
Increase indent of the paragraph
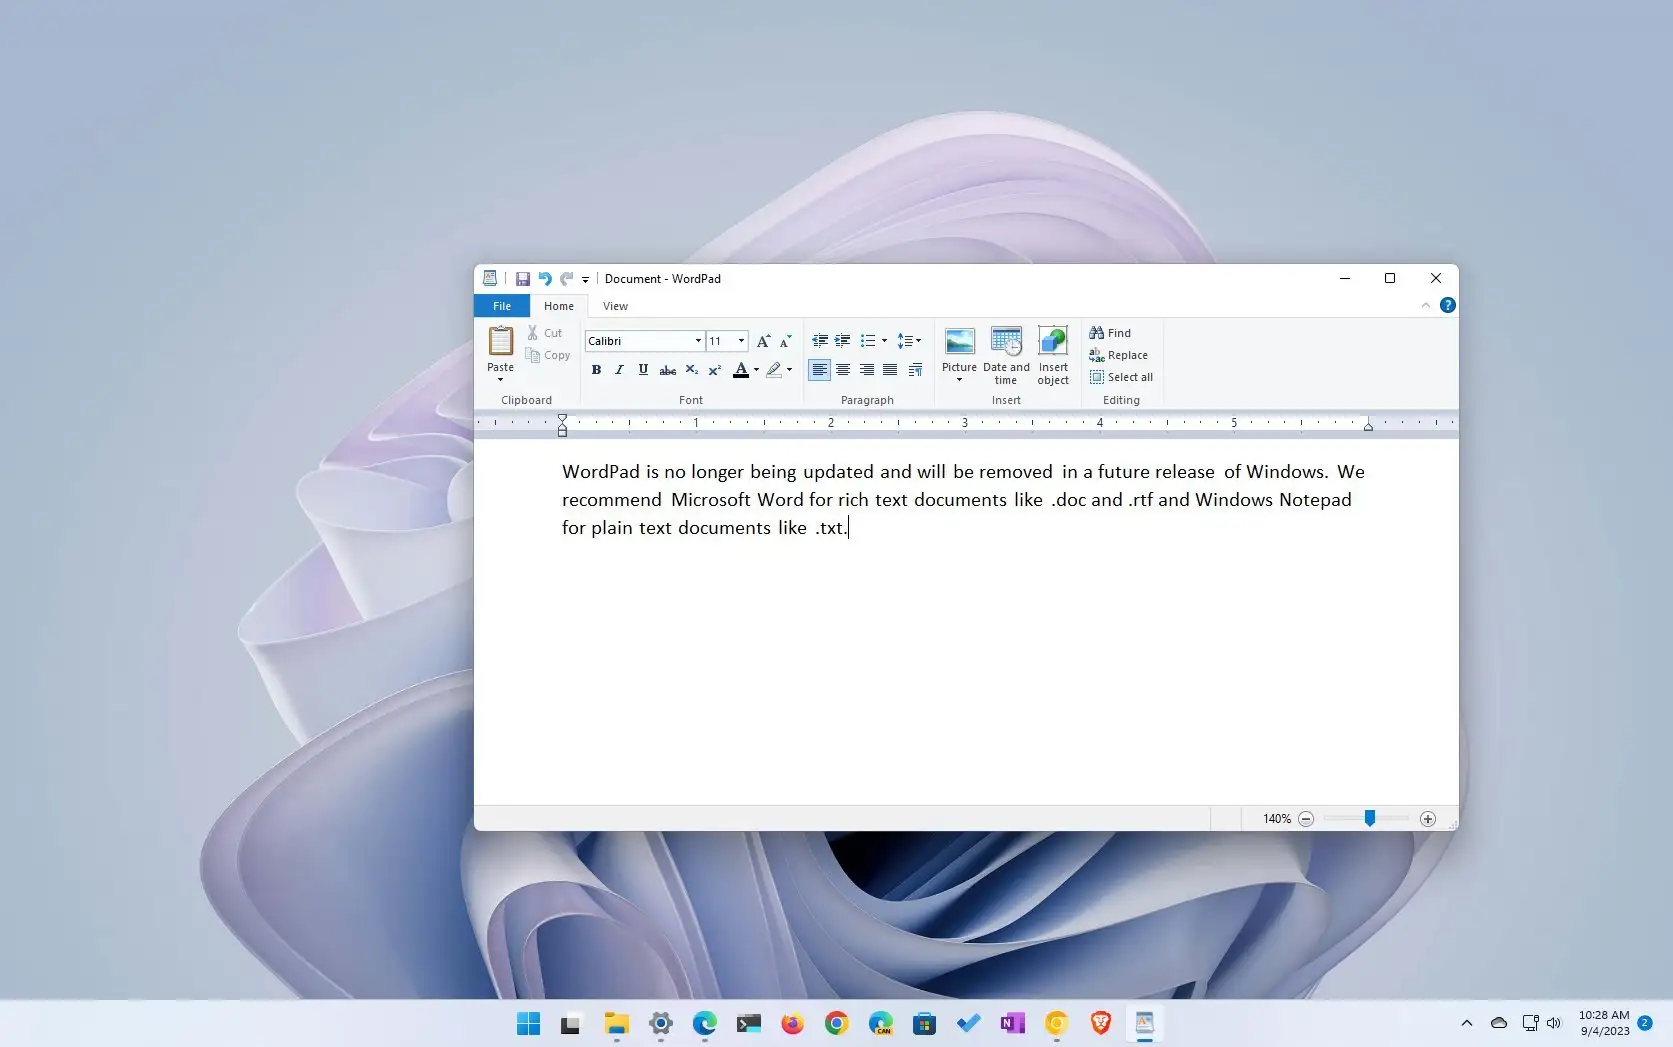point(842,341)
